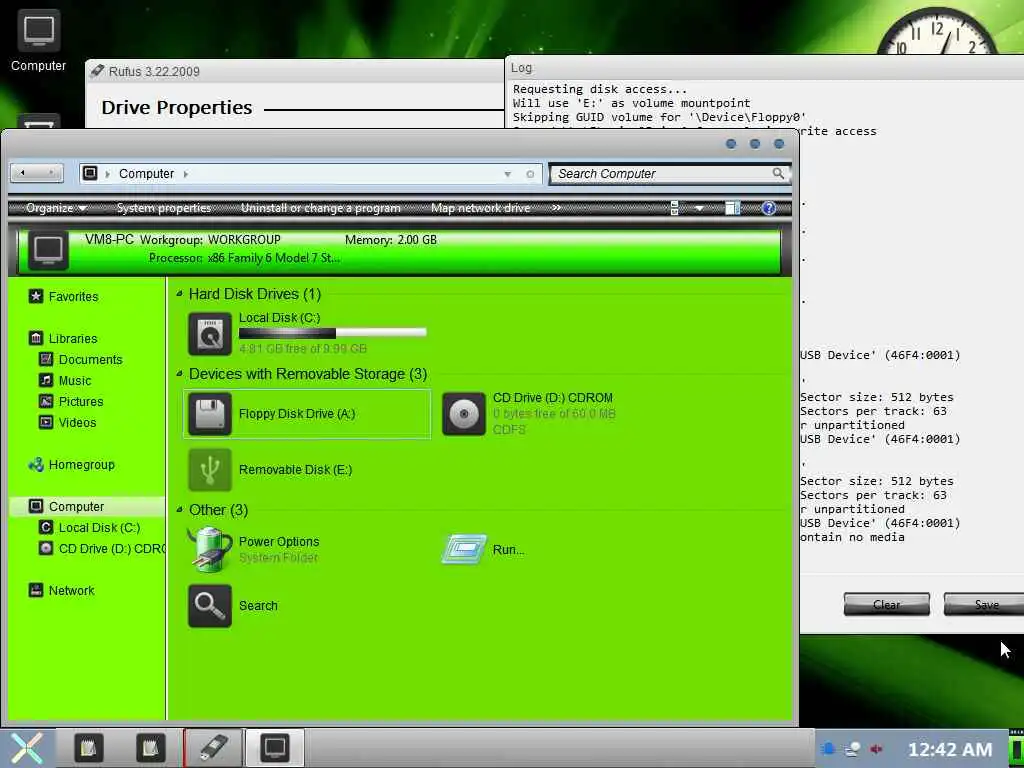The height and width of the screenshot is (768, 1024).
Task: Click the computer icon in address bar
Action: (x=90, y=173)
